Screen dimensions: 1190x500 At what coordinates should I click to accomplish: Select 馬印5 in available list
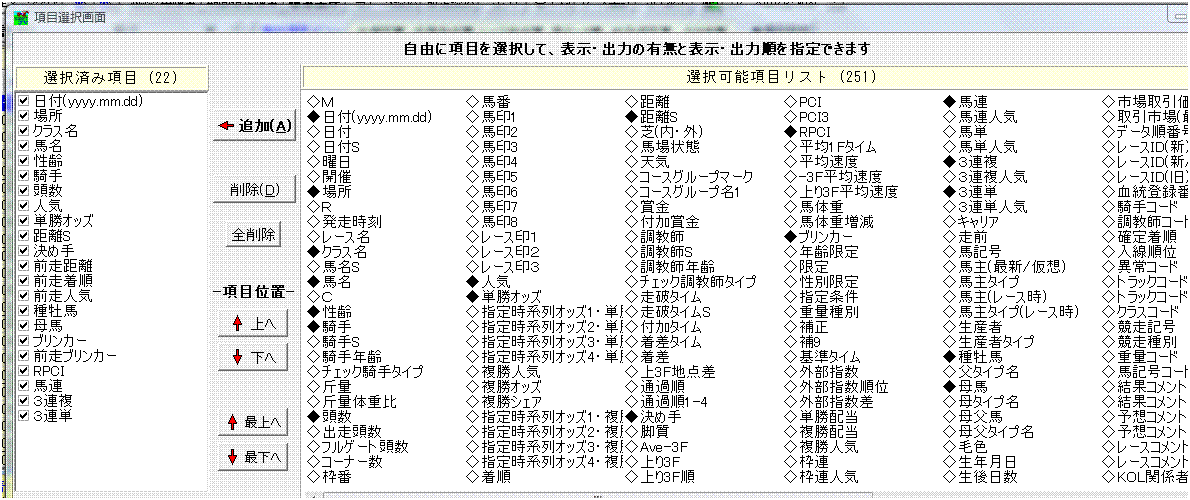click(492, 177)
